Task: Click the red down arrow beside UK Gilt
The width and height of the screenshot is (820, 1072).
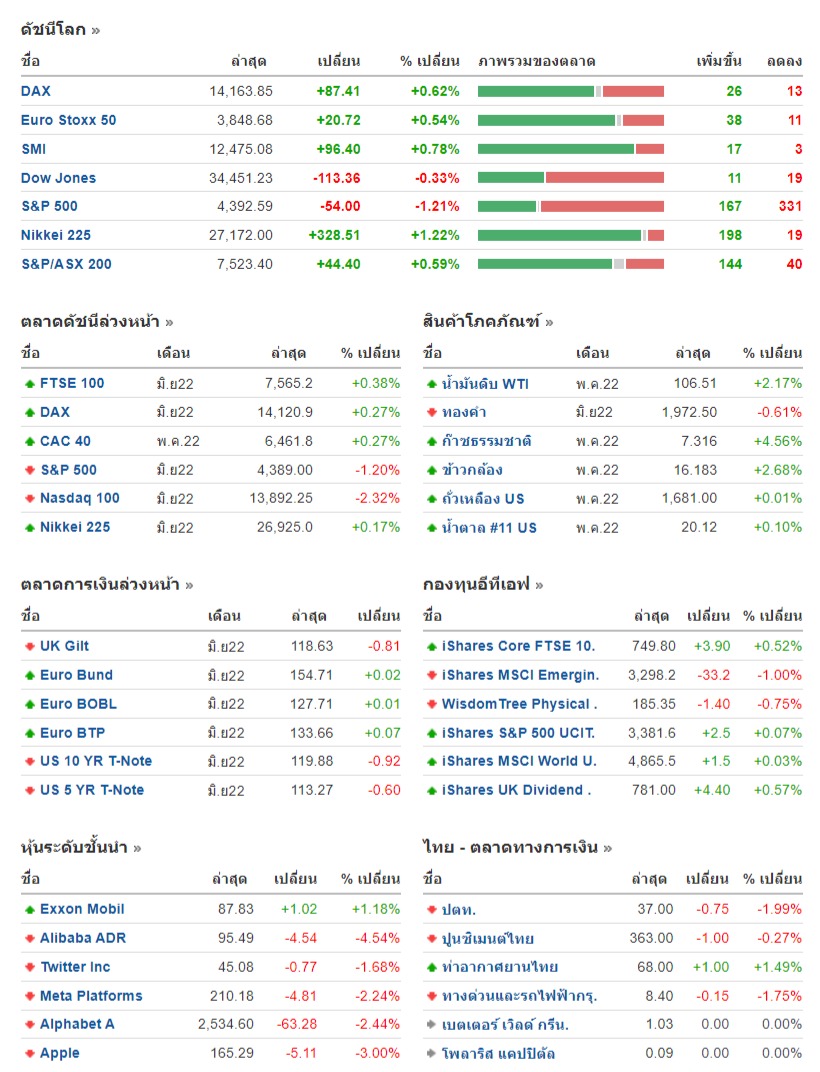Action: pyautogui.click(x=29, y=646)
